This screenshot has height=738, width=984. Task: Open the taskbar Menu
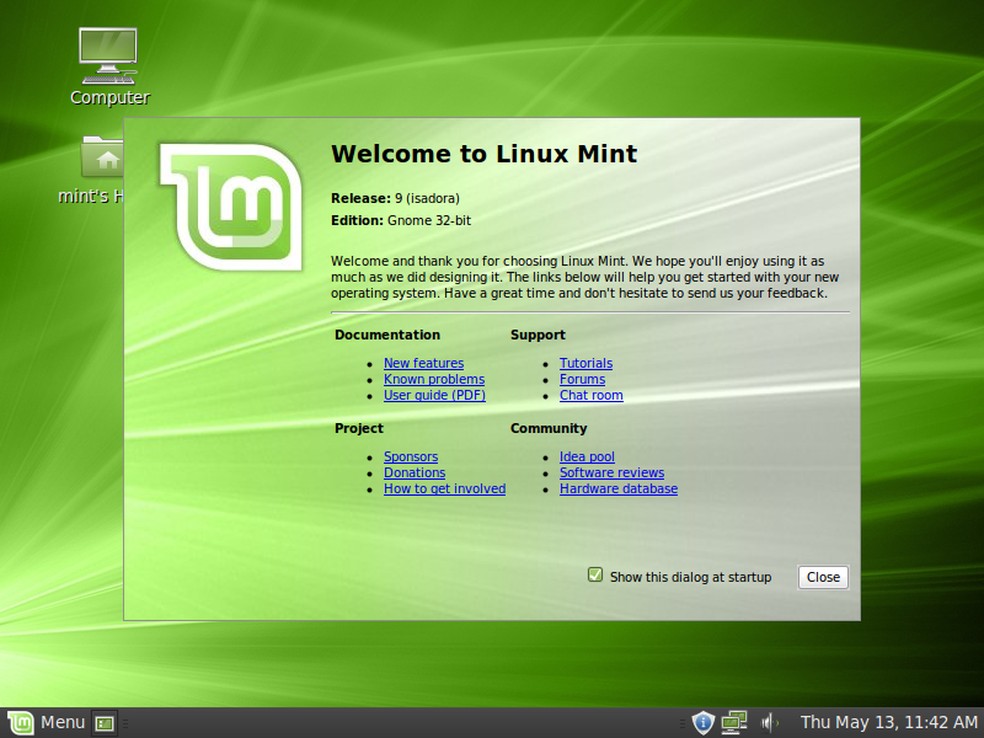63,722
